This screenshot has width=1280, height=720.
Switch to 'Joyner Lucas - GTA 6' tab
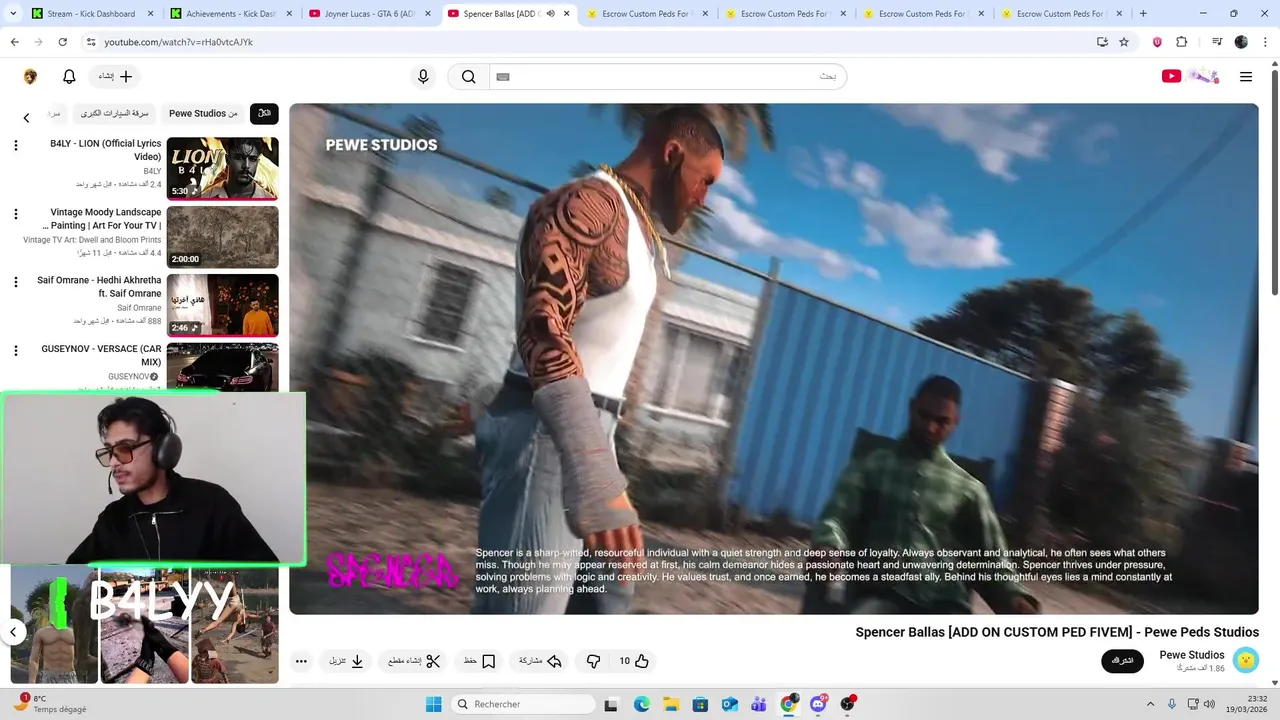point(368,14)
